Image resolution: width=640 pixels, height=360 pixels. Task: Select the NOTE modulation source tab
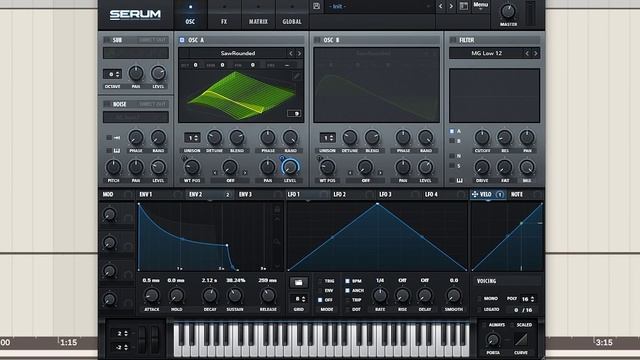point(525,194)
